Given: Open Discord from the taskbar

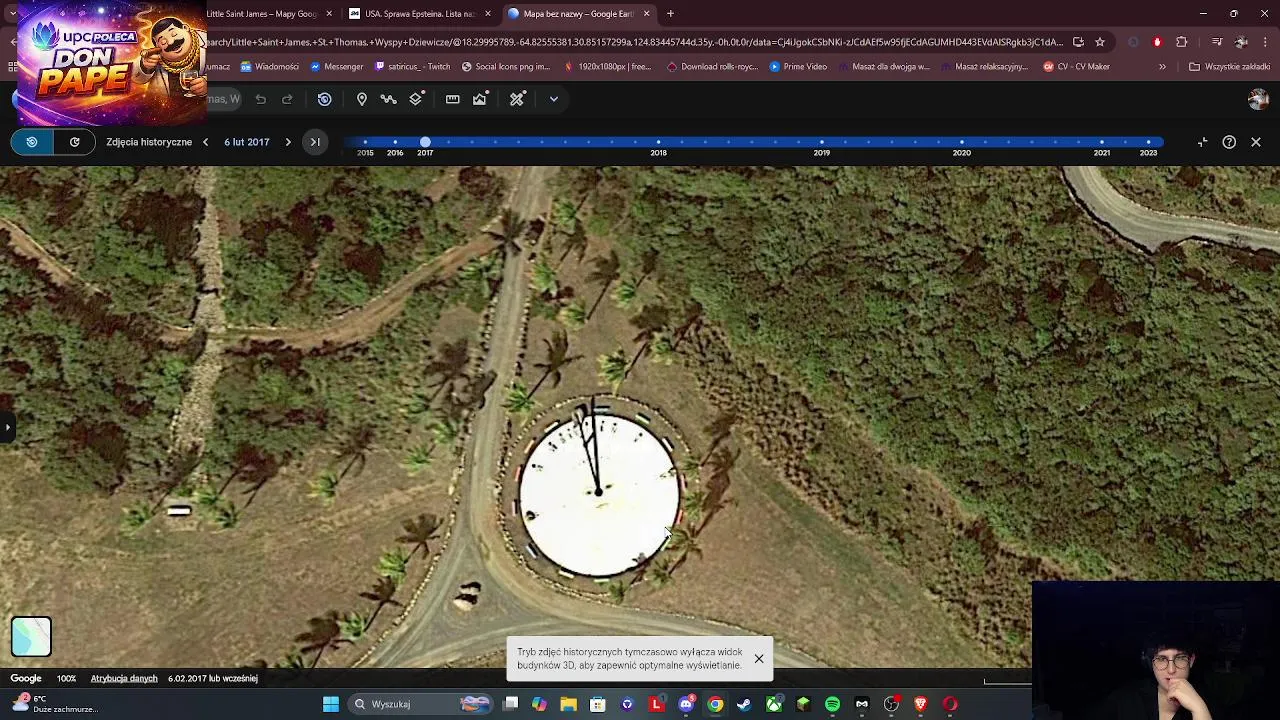Looking at the screenshot, I should (686, 704).
